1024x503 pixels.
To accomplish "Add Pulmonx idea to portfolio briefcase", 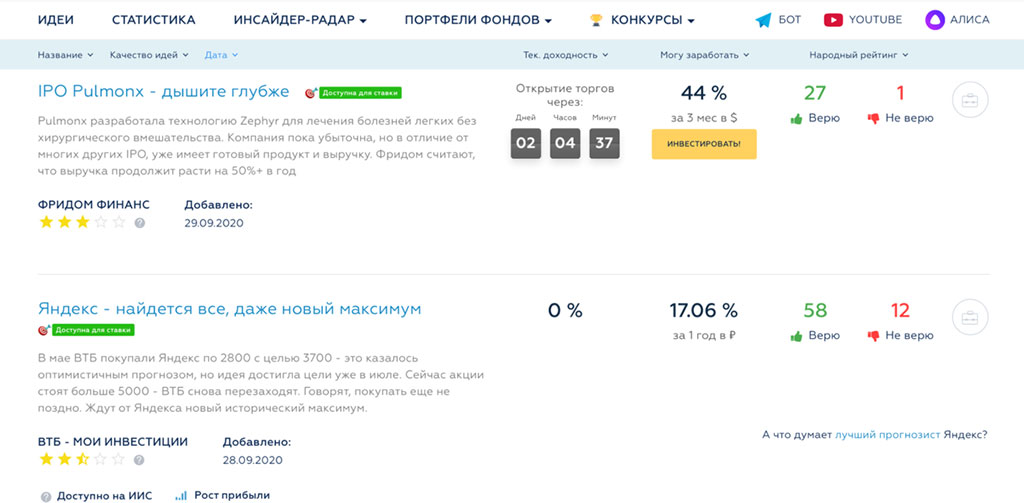I will 969,100.
